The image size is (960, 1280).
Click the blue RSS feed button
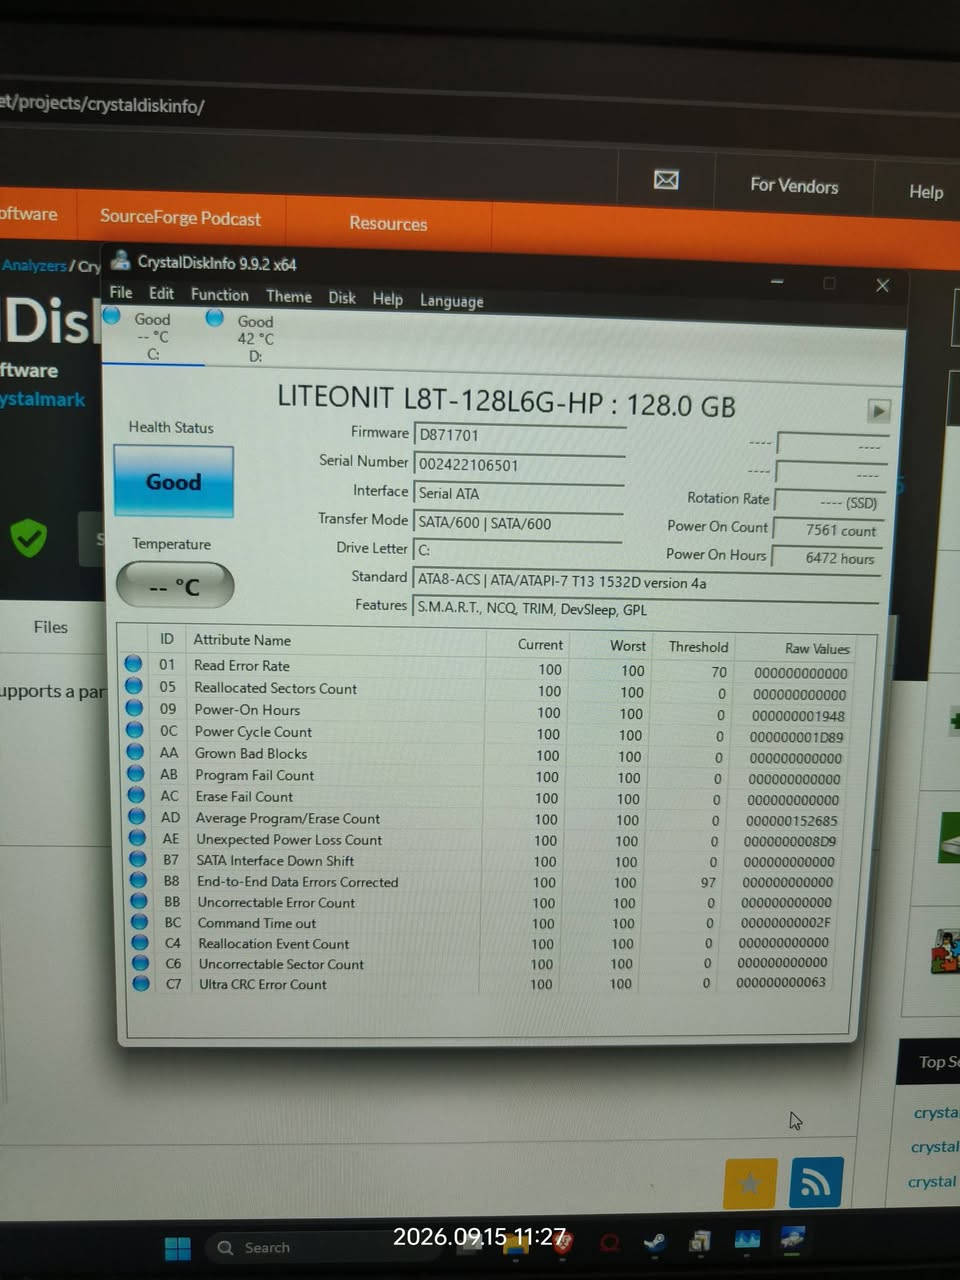[x=817, y=1183]
